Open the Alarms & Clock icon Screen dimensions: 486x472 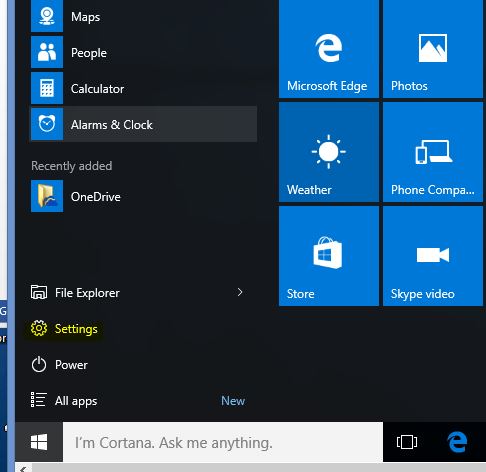click(x=47, y=124)
